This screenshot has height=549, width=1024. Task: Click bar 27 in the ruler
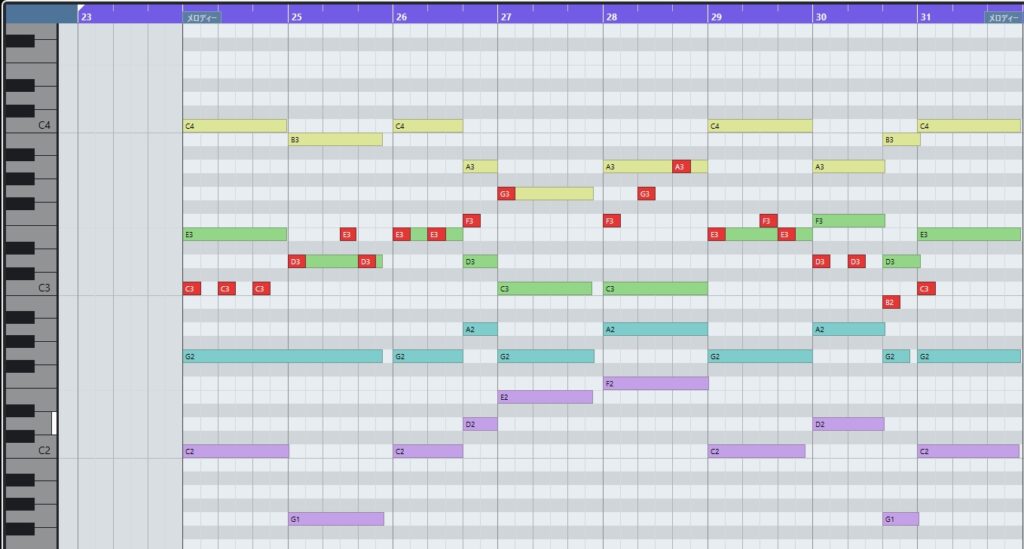pos(506,17)
